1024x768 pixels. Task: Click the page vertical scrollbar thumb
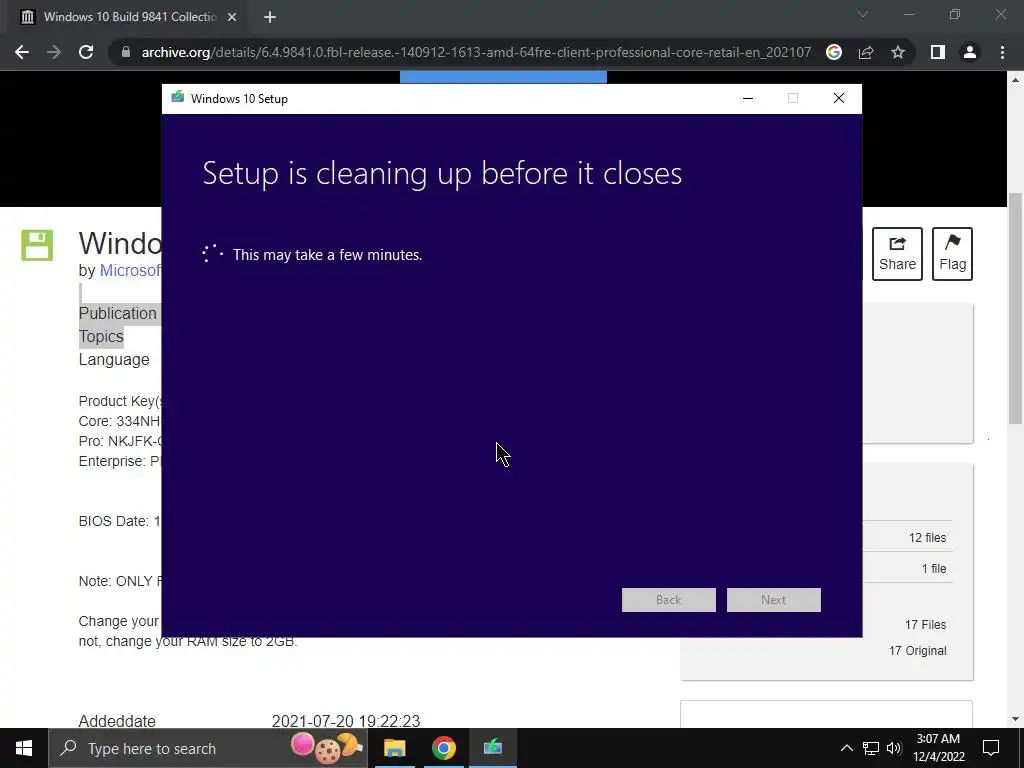click(x=1016, y=308)
